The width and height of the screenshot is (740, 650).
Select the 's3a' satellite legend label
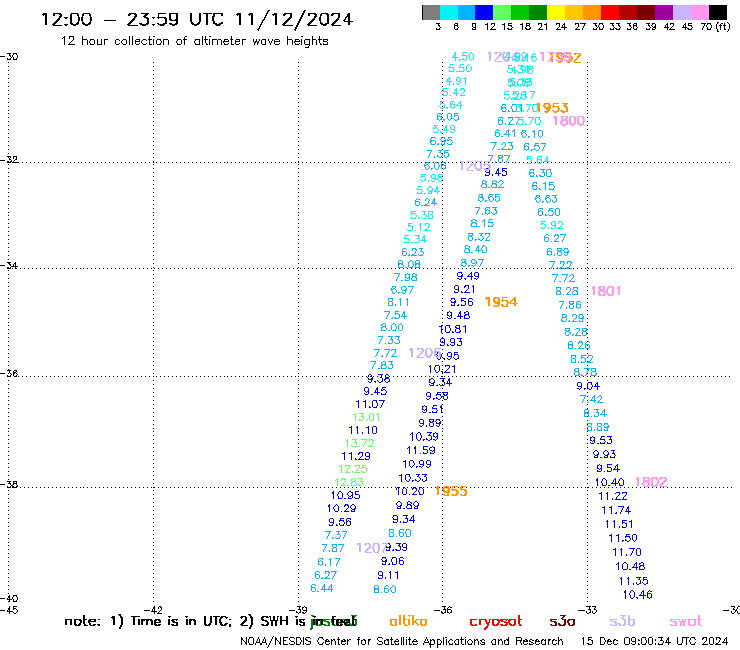point(562,621)
